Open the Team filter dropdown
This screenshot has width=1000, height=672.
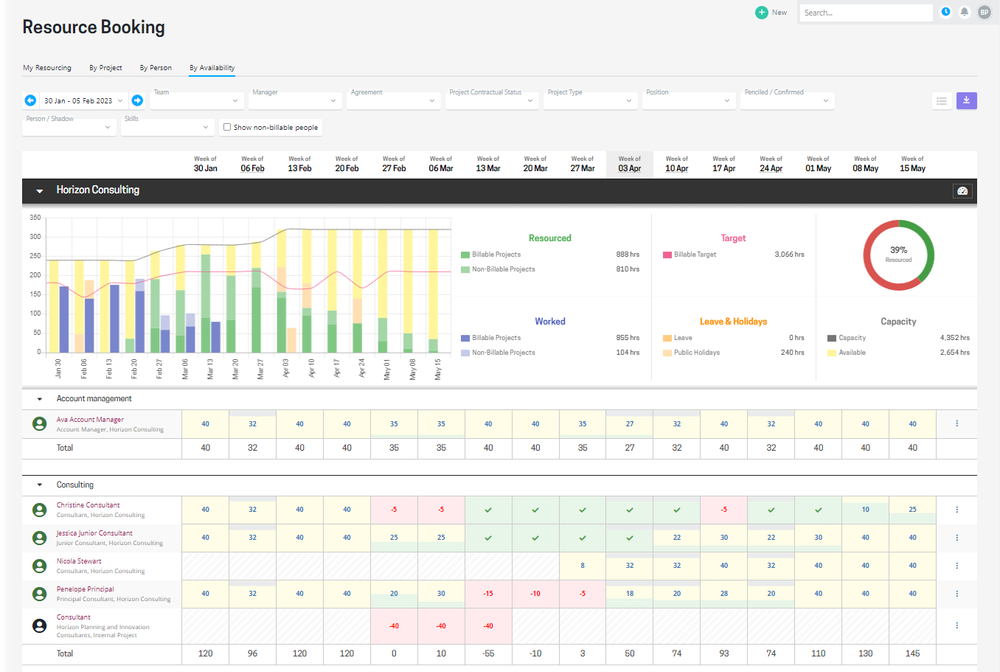coord(196,100)
